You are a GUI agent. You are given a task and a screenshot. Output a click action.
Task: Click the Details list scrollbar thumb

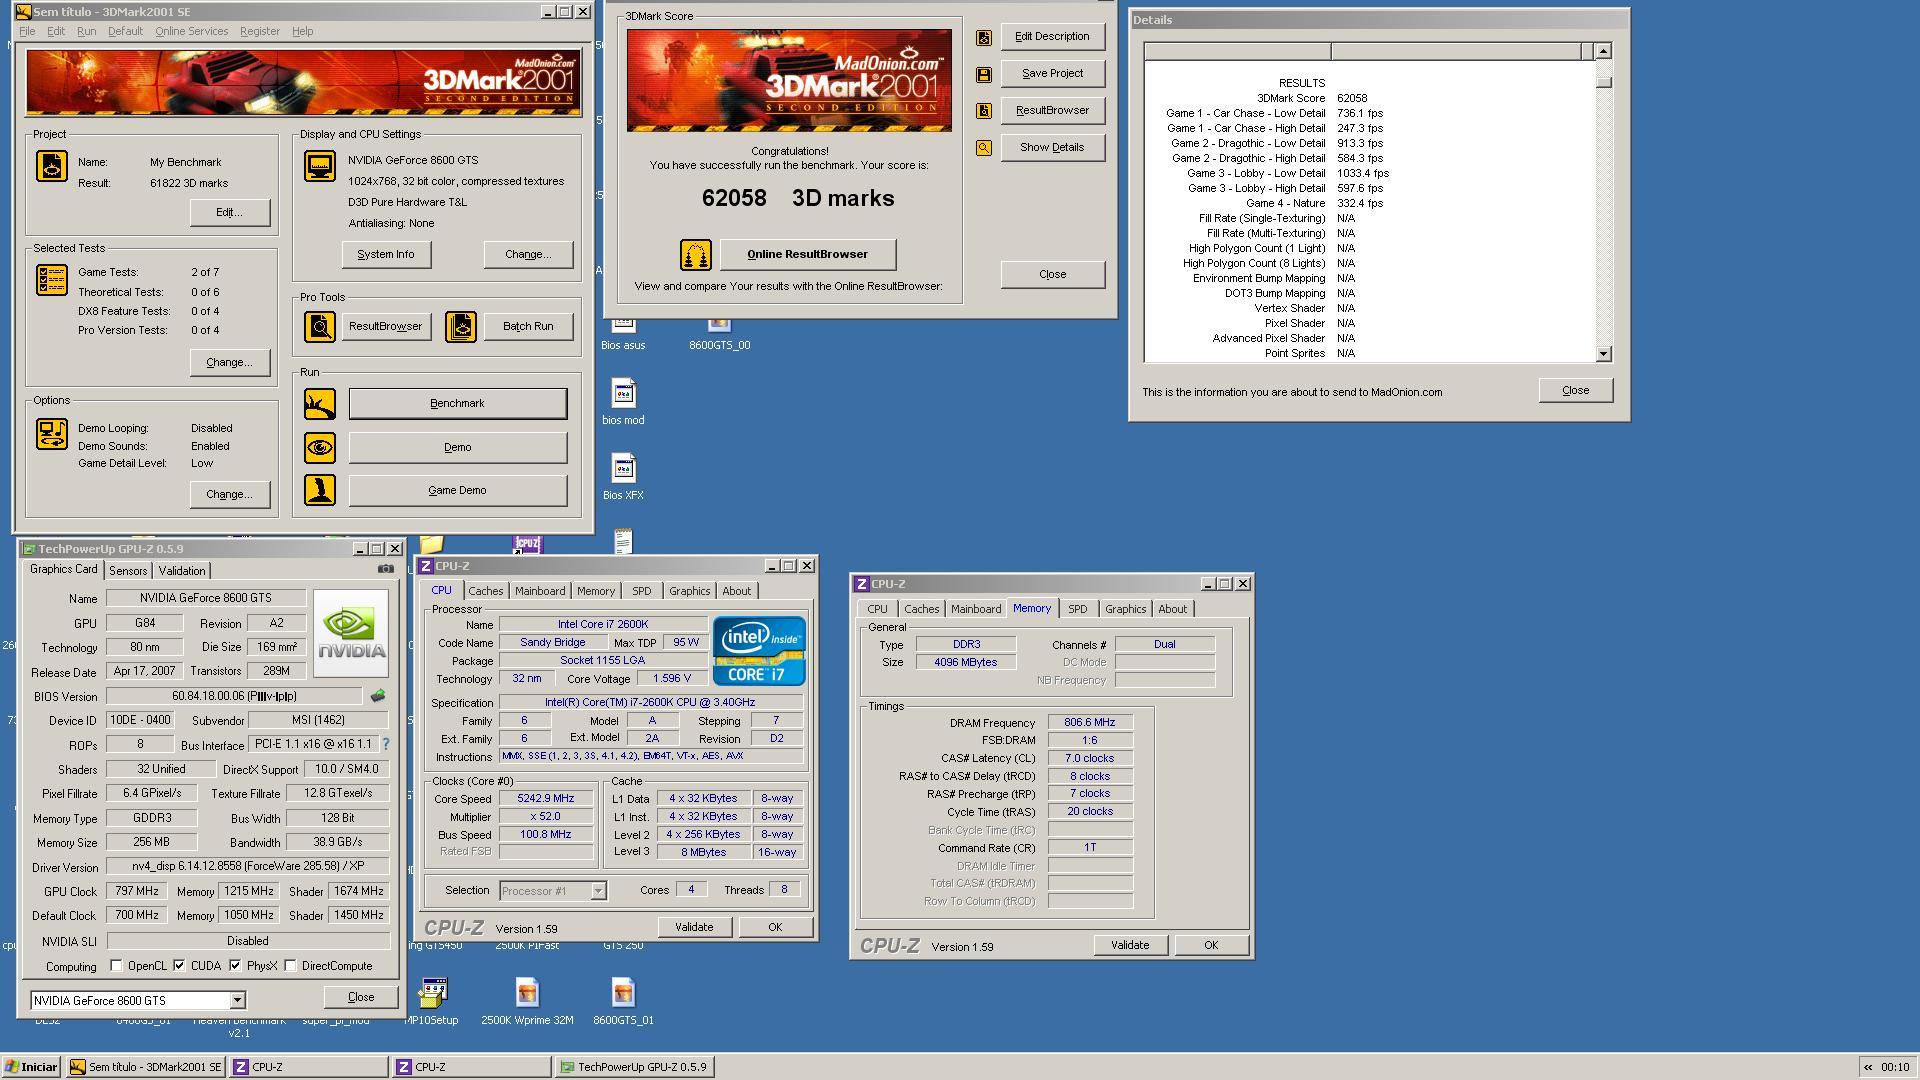1603,82
